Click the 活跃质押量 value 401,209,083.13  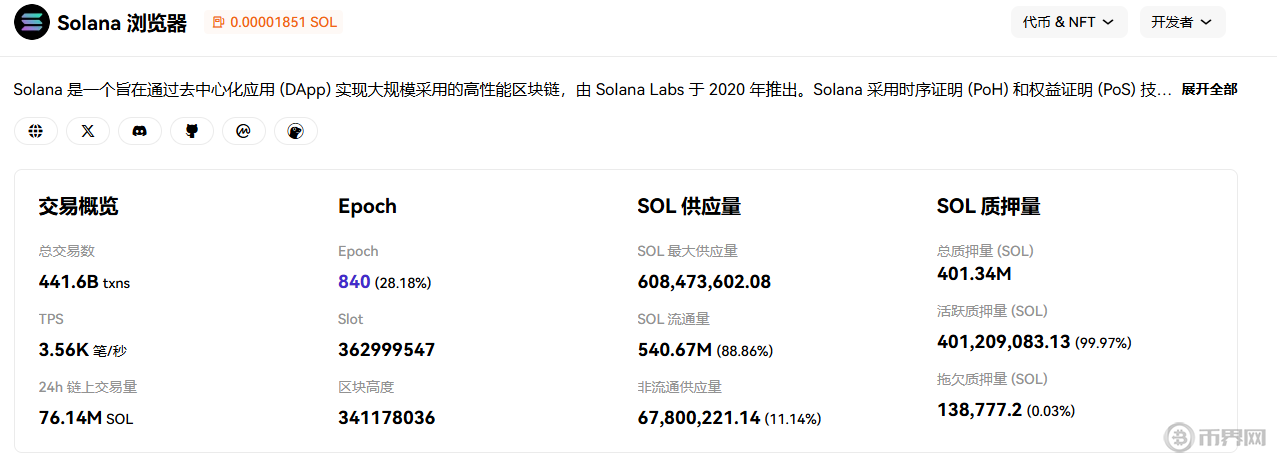(1003, 342)
